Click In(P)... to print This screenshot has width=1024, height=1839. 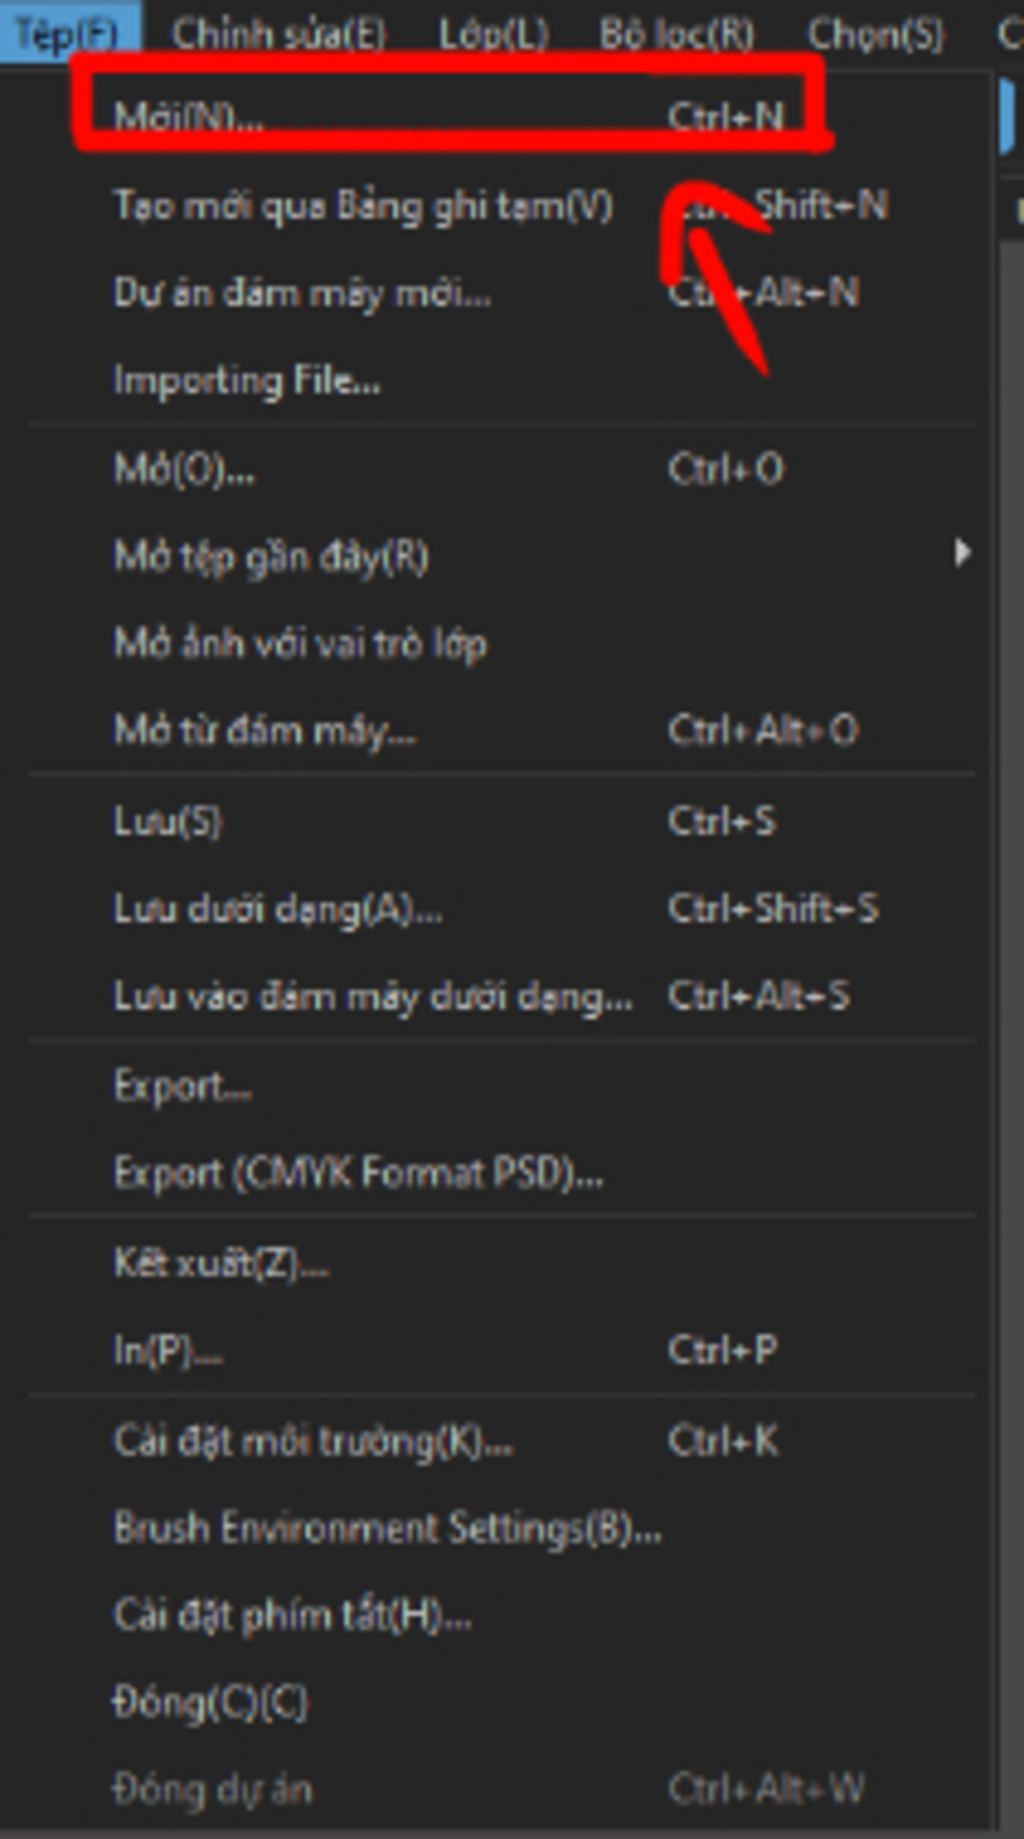pos(168,1351)
